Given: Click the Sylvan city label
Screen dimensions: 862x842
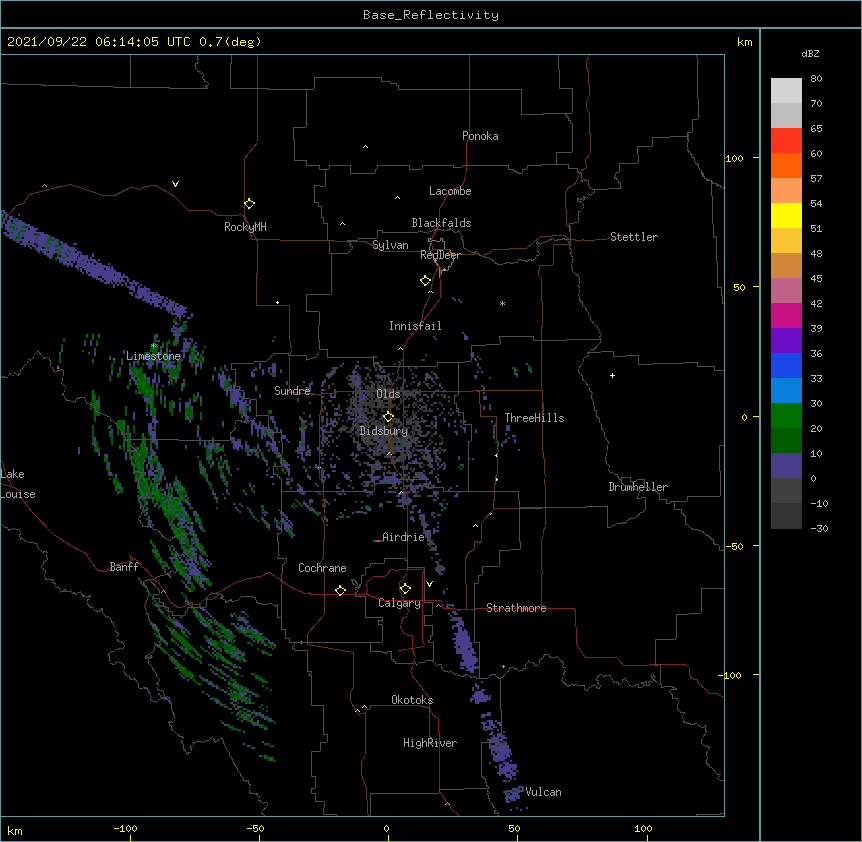Looking at the screenshot, I should [x=390, y=245].
